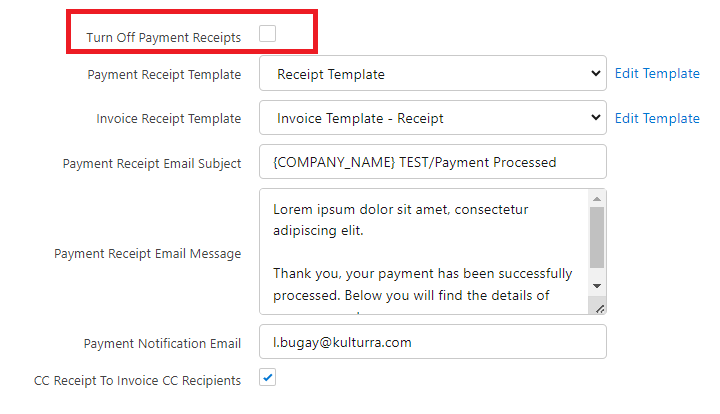Image resolution: width=720 pixels, height=414 pixels.
Task: Click the Payment Receipt Email Message label
Action: click(147, 254)
